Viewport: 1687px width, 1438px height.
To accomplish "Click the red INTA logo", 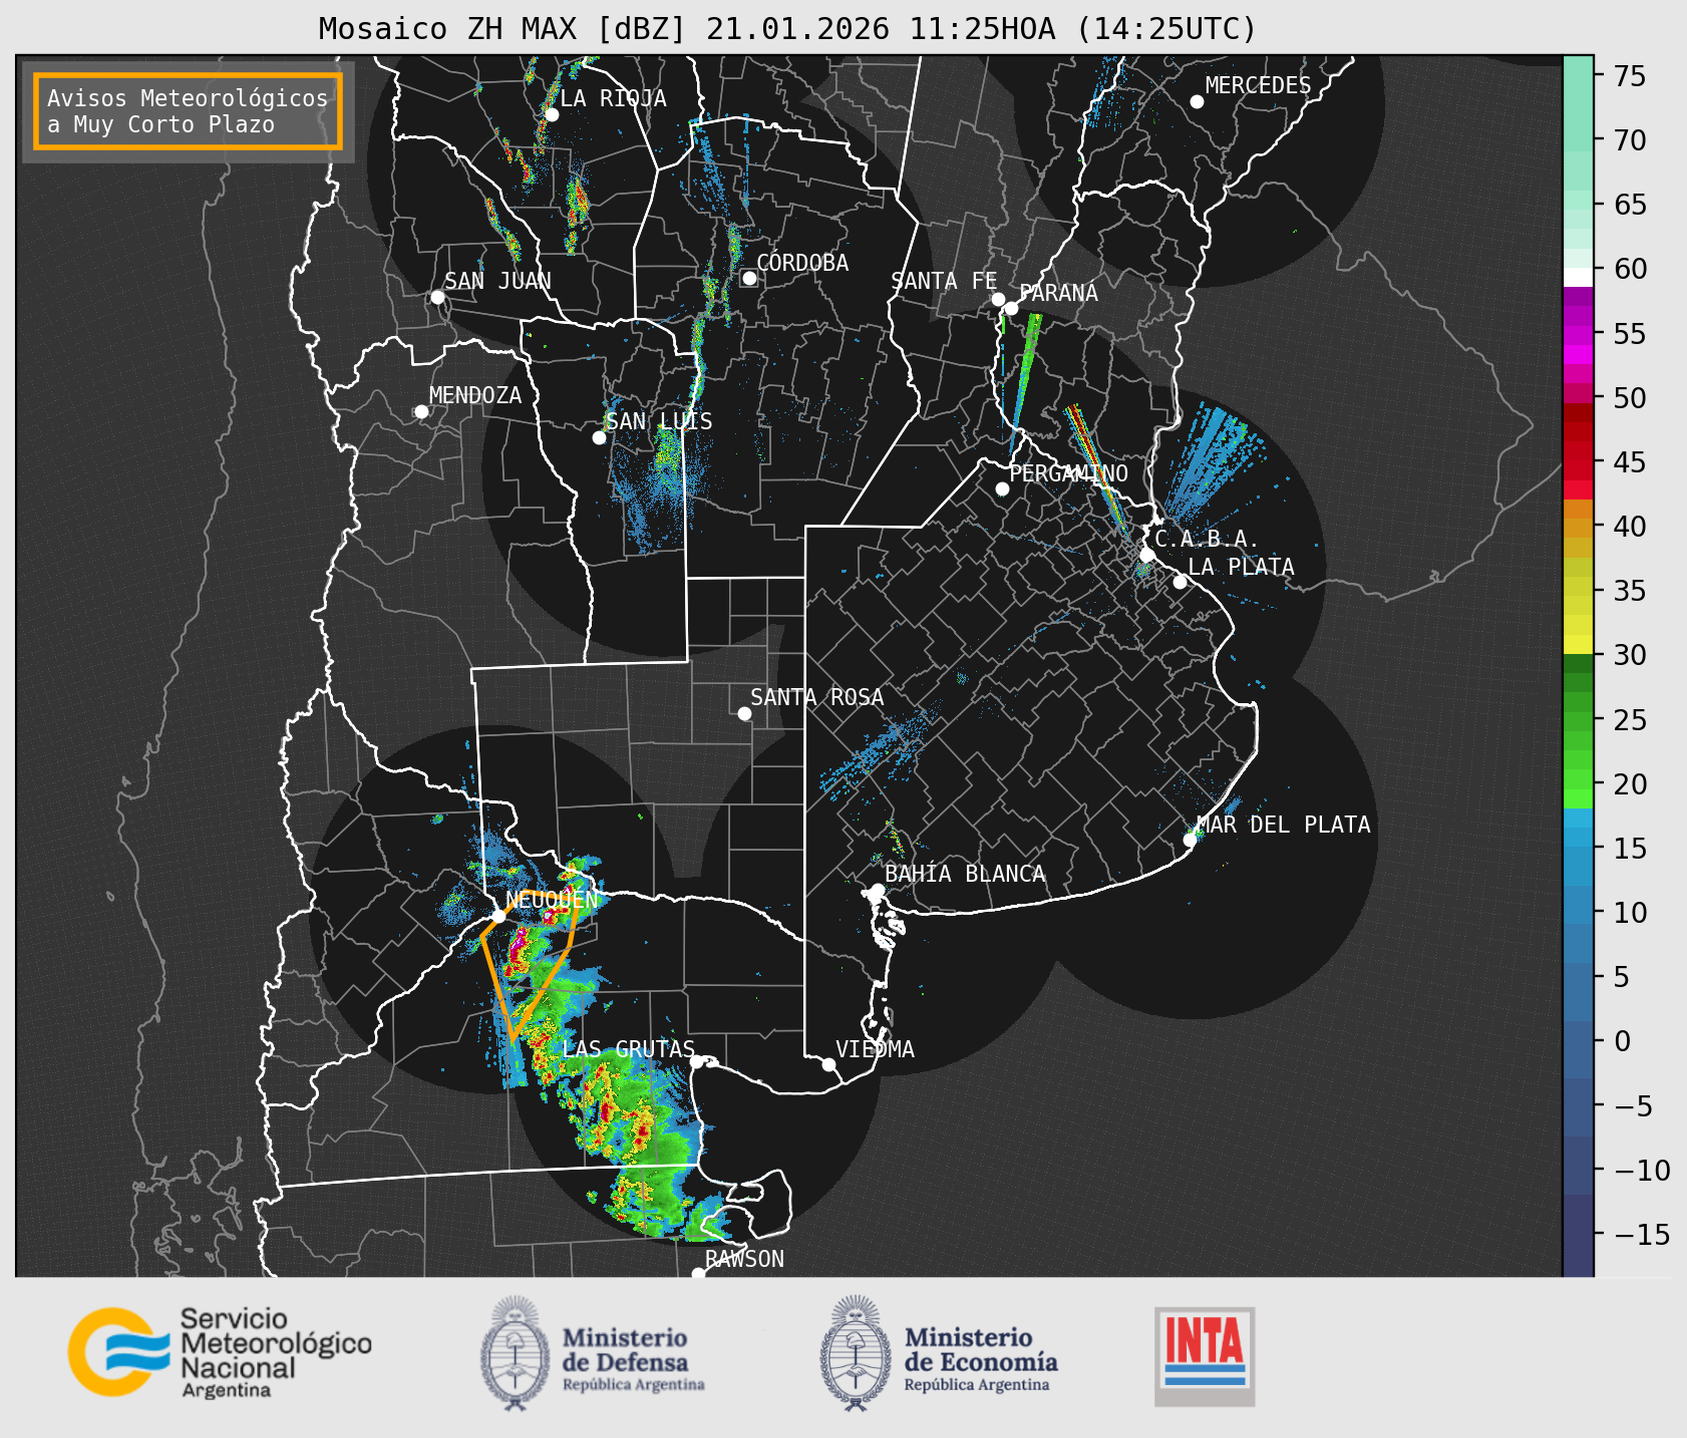I will point(1204,1356).
